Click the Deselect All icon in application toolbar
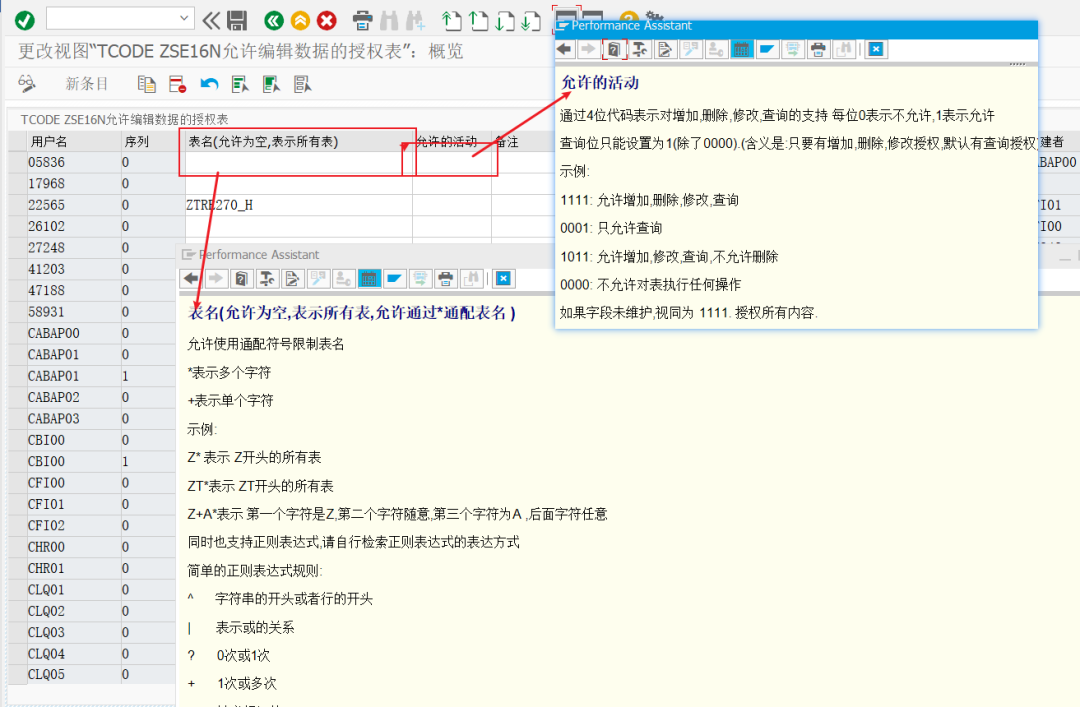This screenshot has width=1080, height=707. coord(302,84)
